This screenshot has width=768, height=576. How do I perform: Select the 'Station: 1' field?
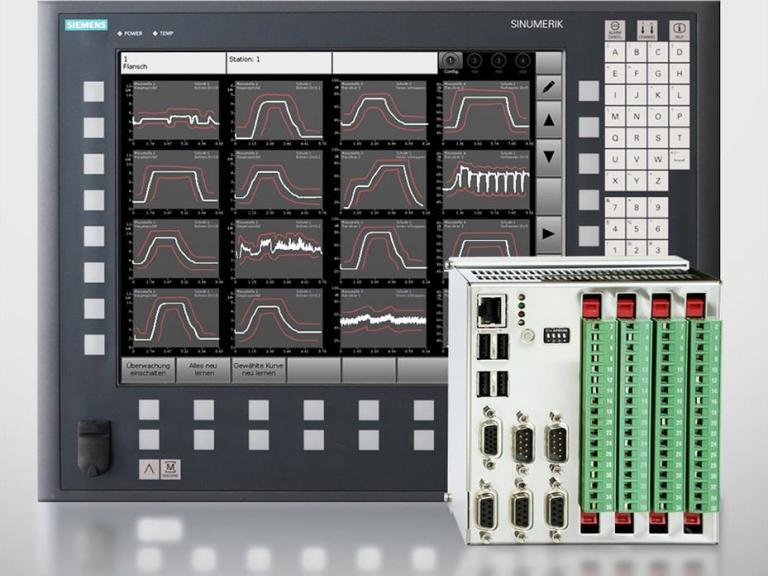pyautogui.click(x=278, y=63)
